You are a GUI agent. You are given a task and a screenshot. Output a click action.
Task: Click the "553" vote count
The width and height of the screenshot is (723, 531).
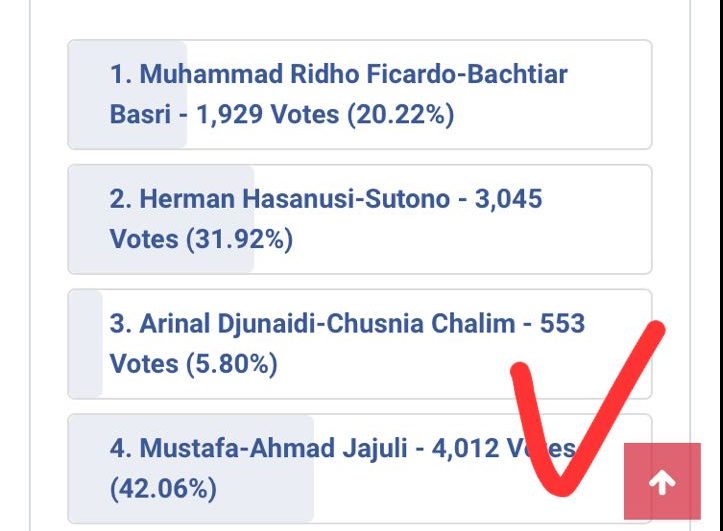[x=562, y=324]
